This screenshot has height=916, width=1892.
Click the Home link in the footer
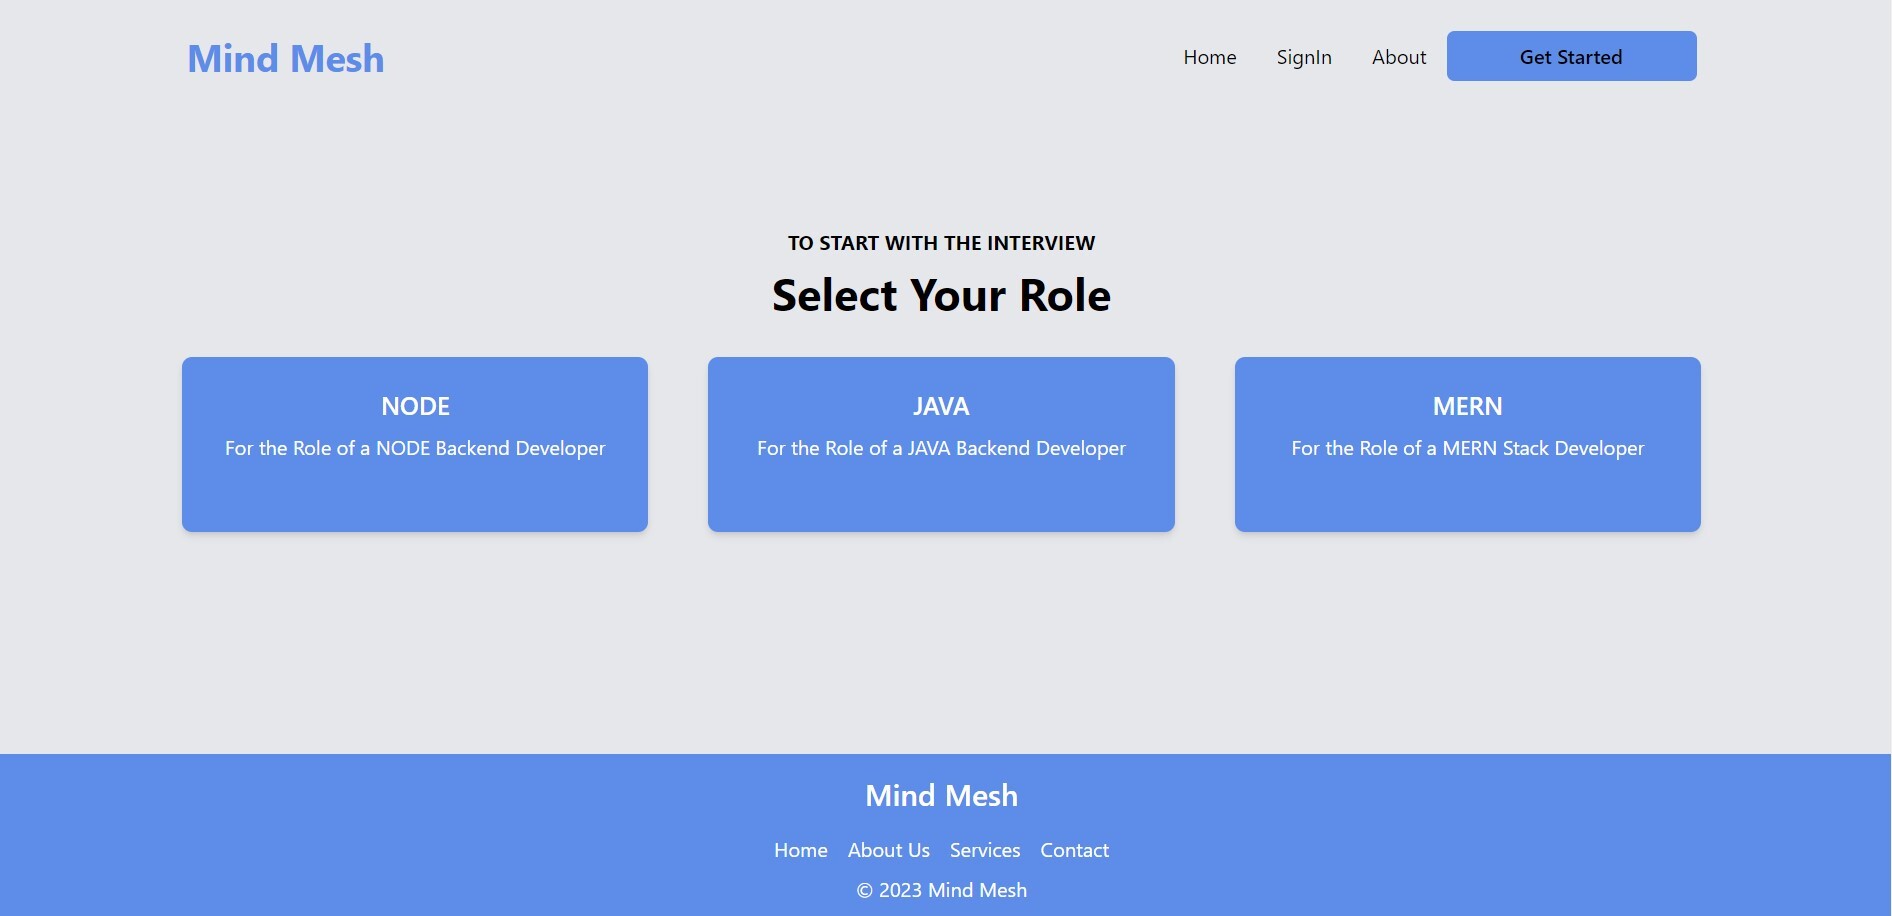pyautogui.click(x=800, y=850)
